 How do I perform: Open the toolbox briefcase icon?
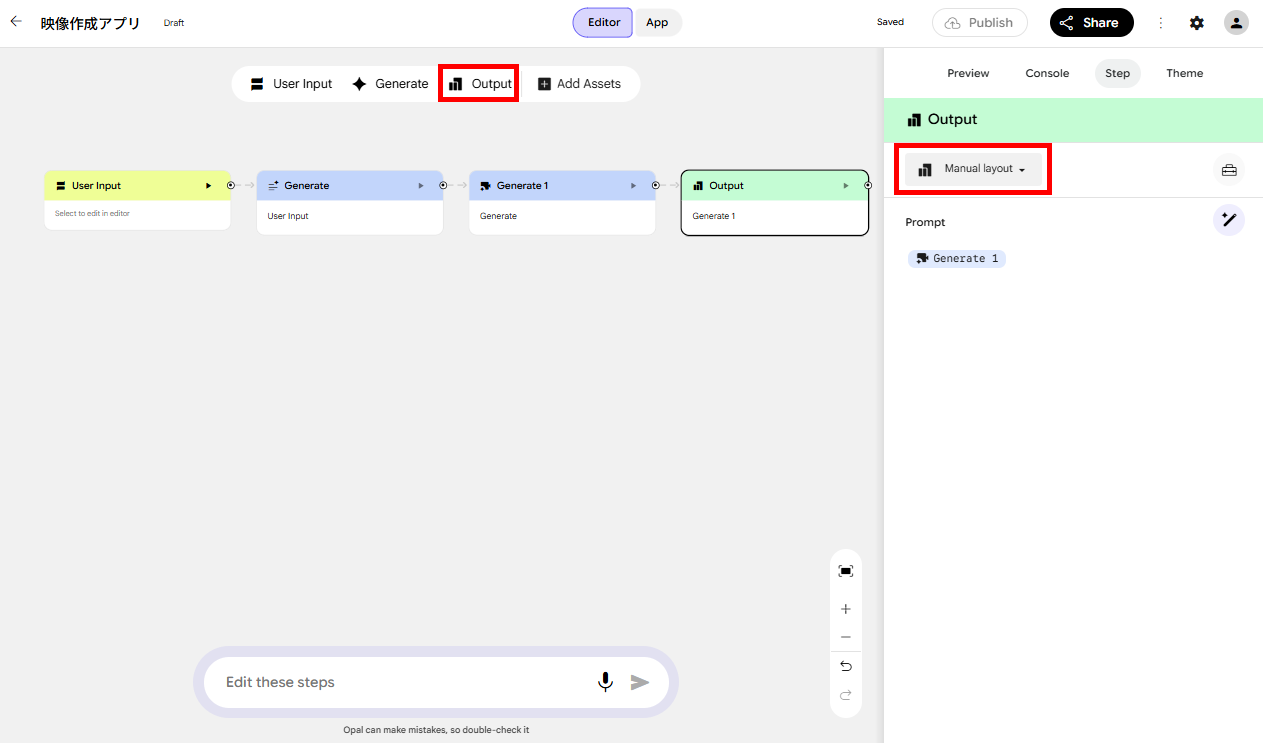click(x=1229, y=170)
